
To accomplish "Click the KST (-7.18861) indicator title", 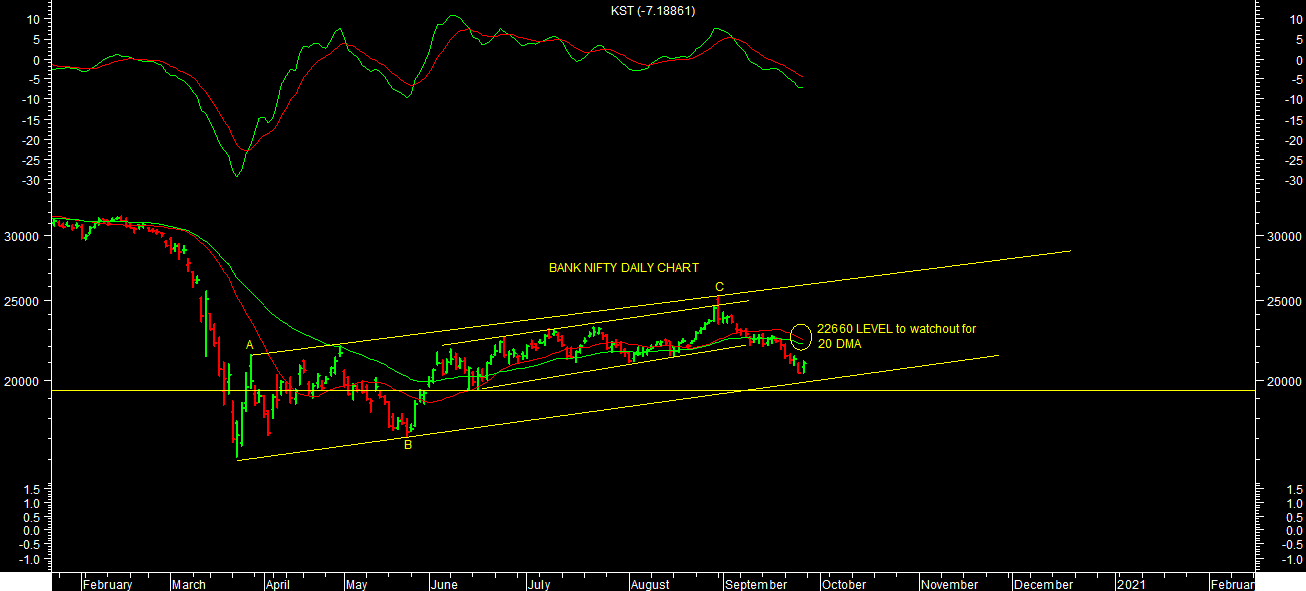I will [653, 11].
